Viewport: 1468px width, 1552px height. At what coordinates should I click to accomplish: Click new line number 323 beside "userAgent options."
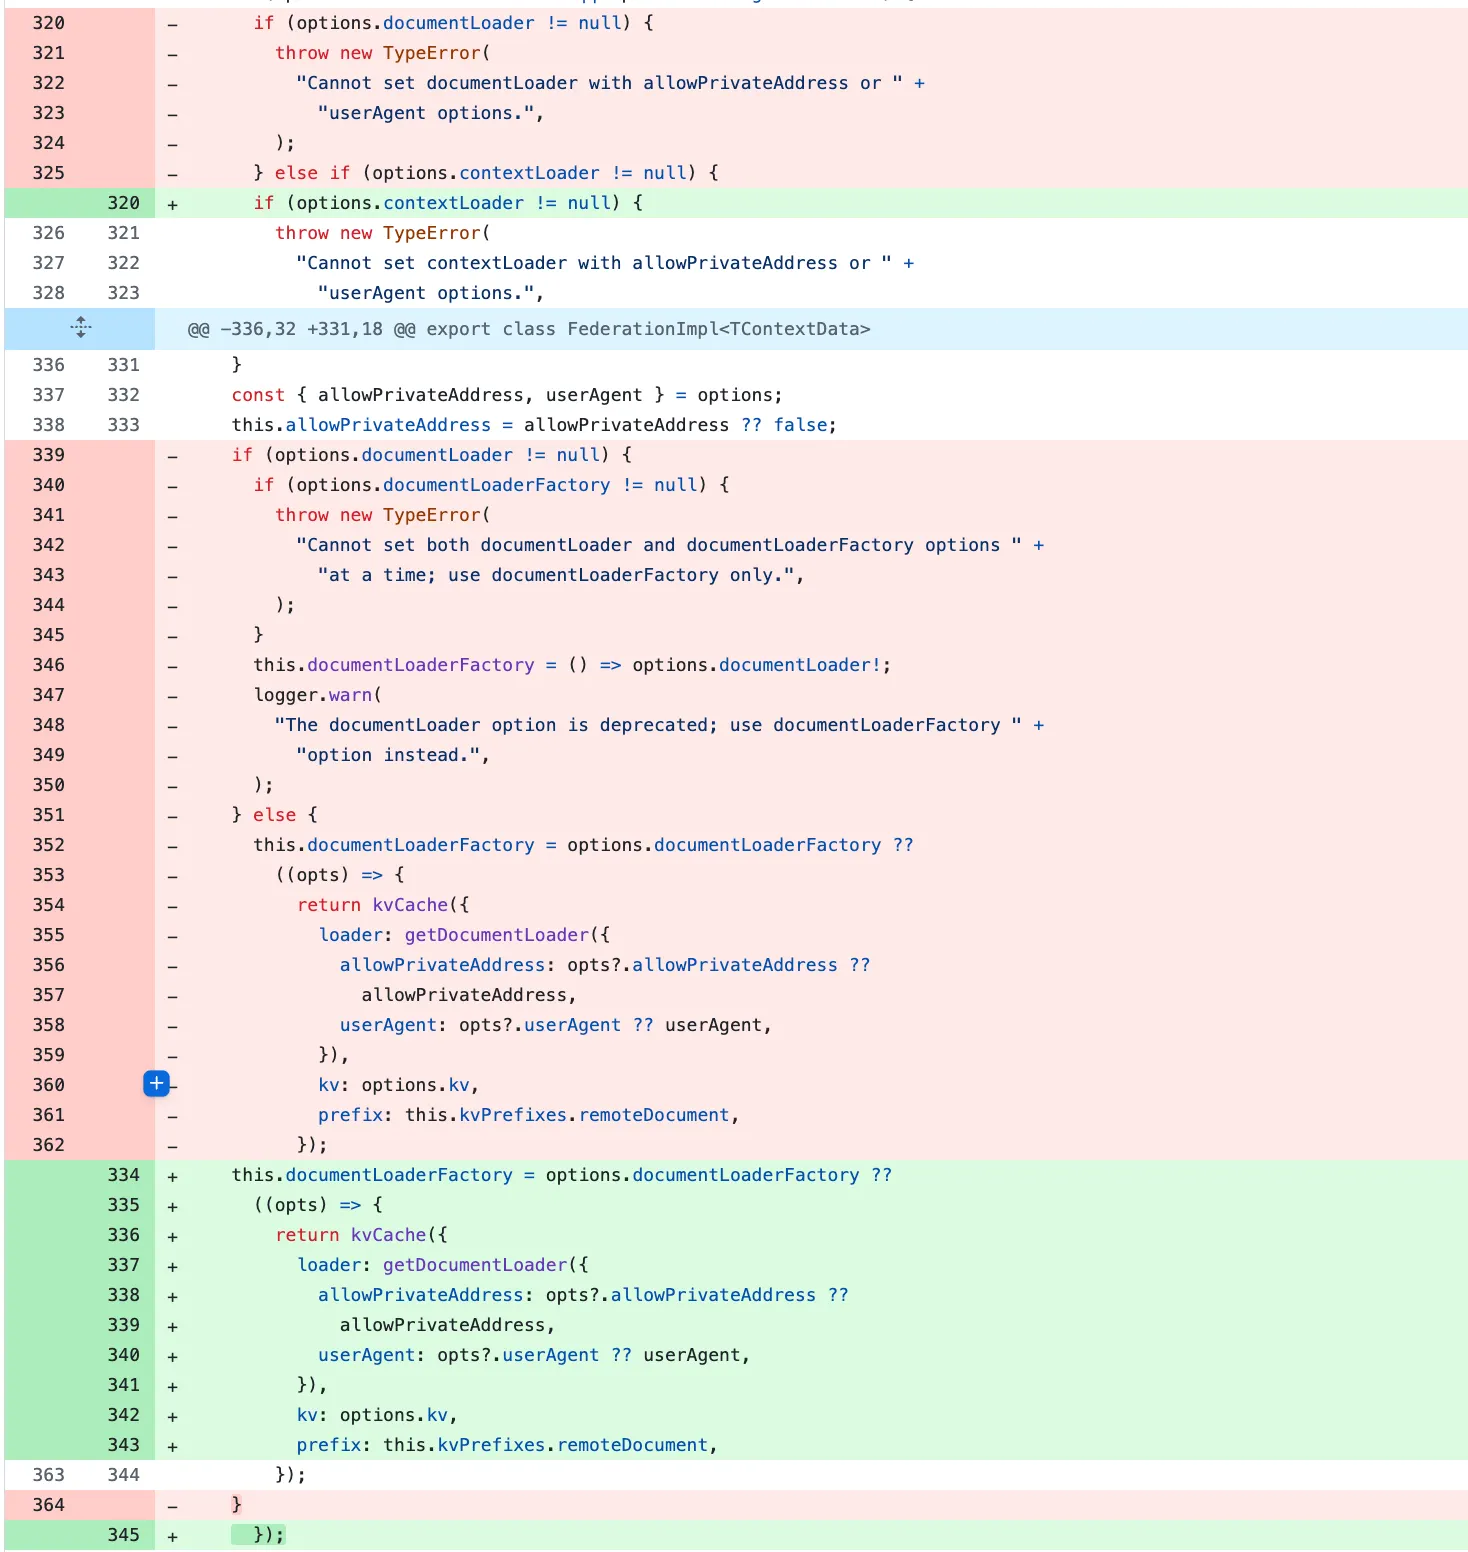pyautogui.click(x=123, y=293)
